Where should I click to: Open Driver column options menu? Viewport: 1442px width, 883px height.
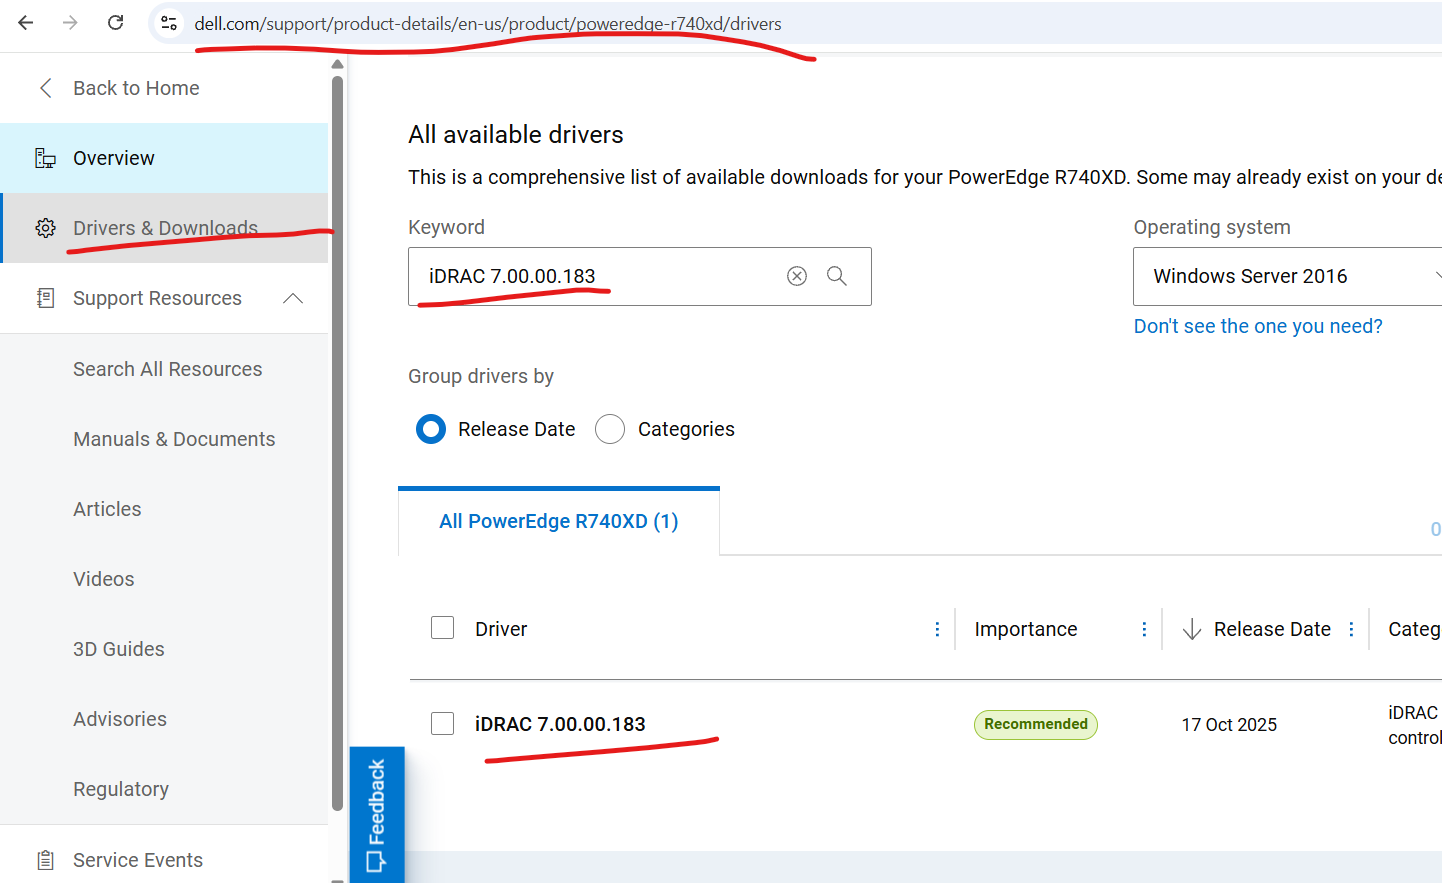click(937, 629)
